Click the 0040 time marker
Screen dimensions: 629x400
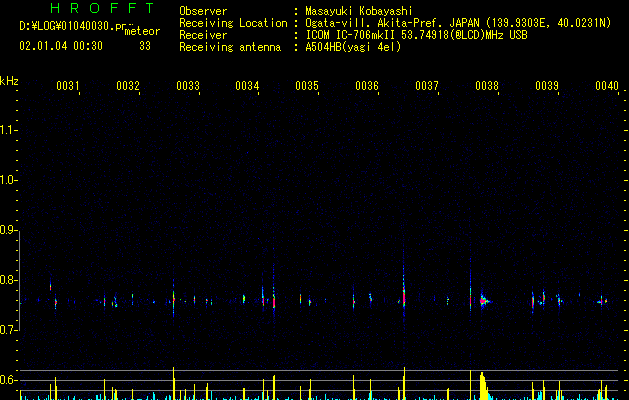pos(607,85)
